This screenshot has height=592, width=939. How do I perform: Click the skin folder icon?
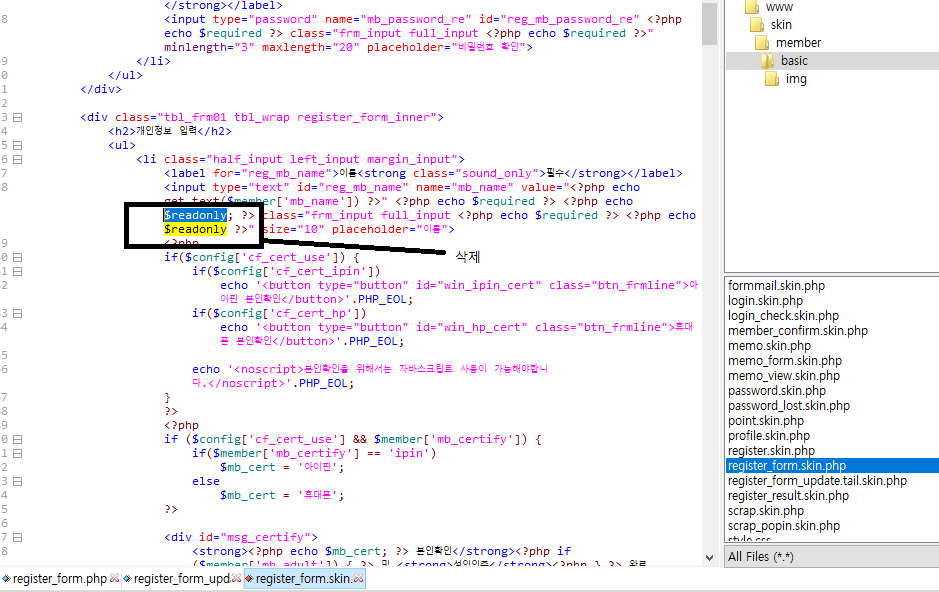click(x=757, y=25)
